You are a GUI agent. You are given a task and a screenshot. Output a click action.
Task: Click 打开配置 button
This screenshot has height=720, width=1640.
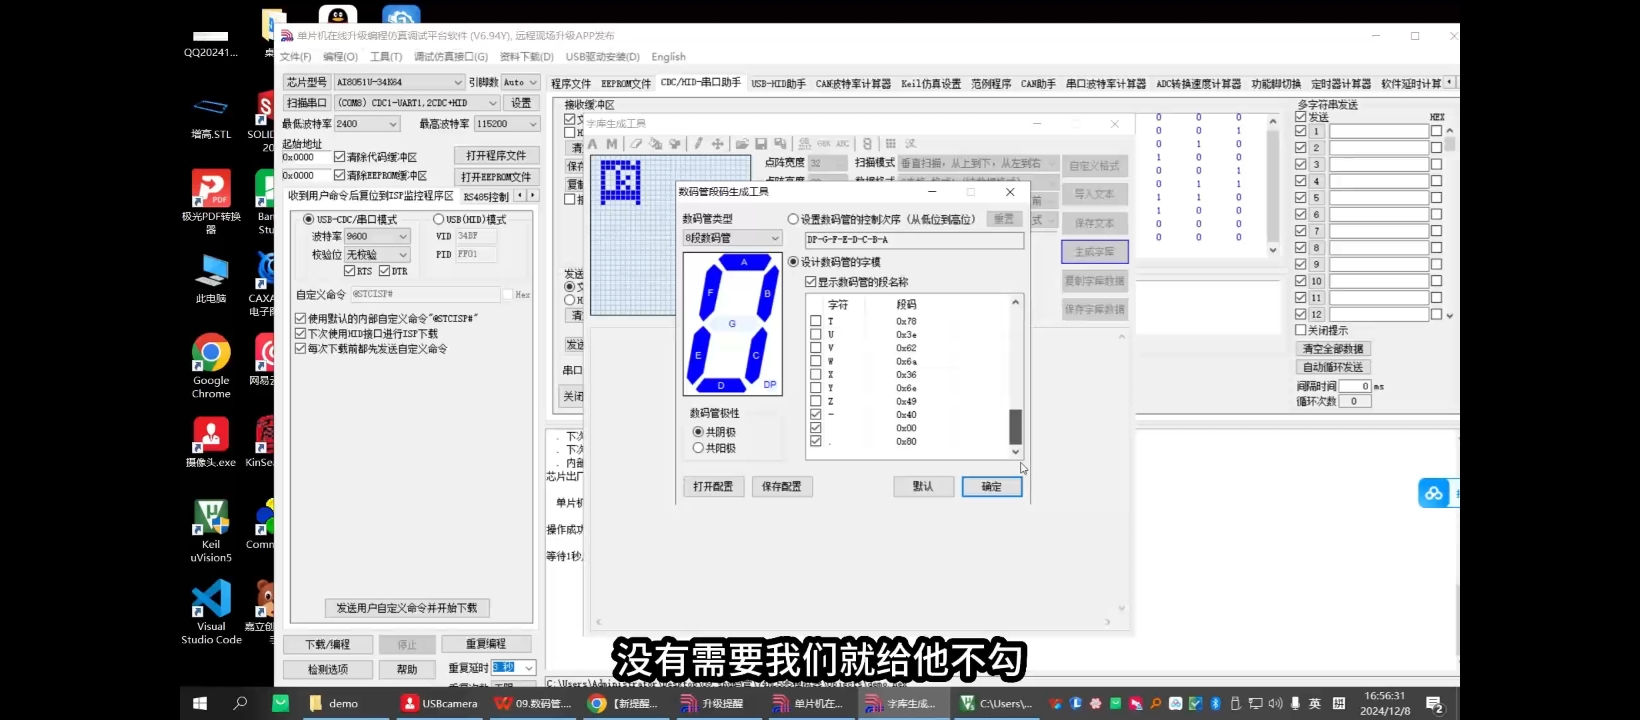pos(713,487)
